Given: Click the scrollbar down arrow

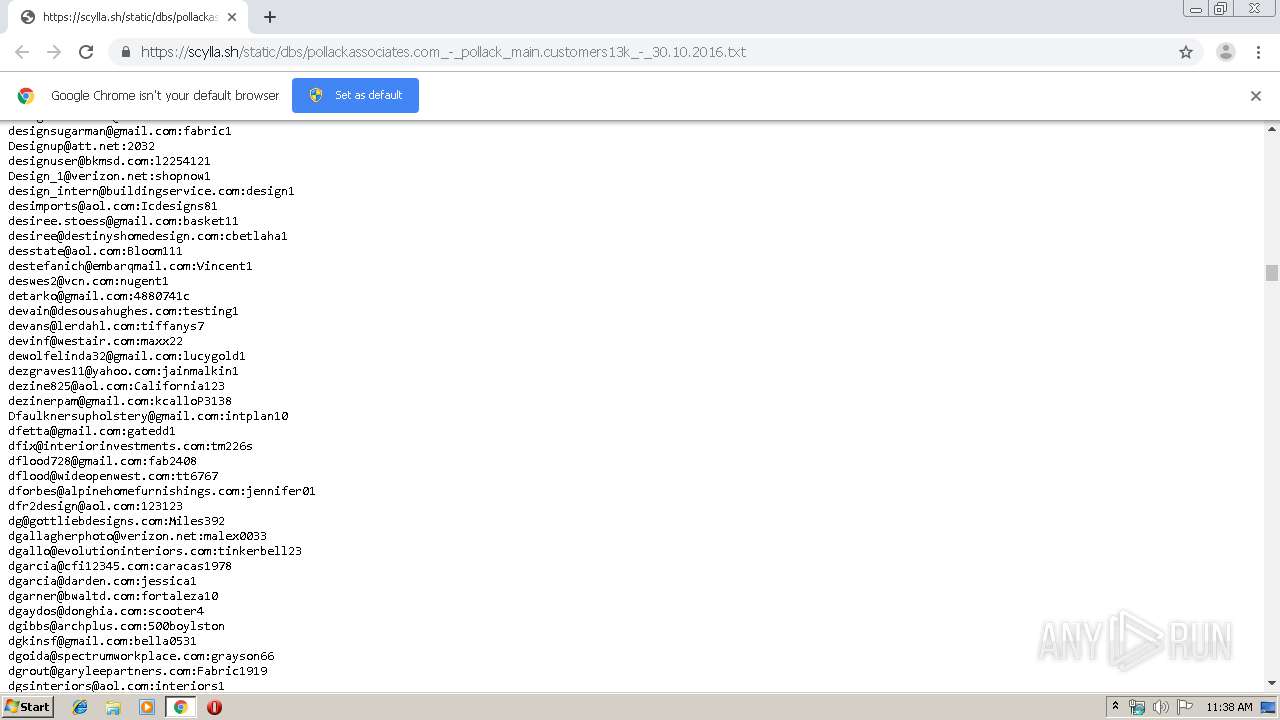Looking at the screenshot, I should coord(1272,683).
